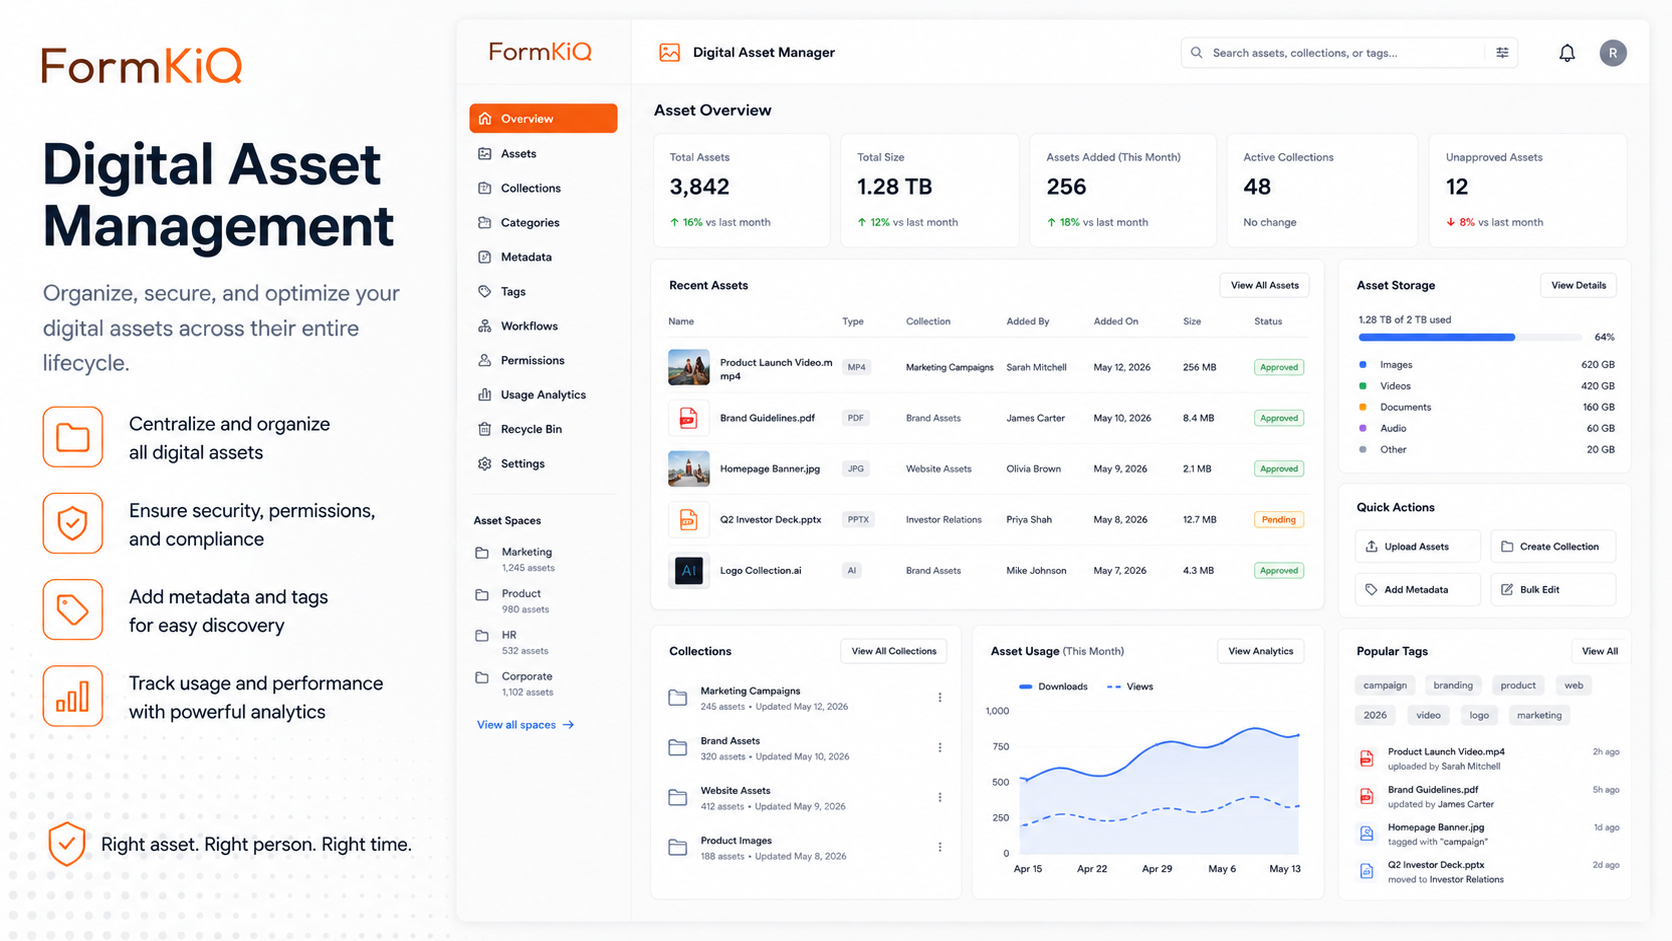1672x941 pixels.
Task: Open Homepage Banner.jpg thumbnail
Action: (x=688, y=468)
